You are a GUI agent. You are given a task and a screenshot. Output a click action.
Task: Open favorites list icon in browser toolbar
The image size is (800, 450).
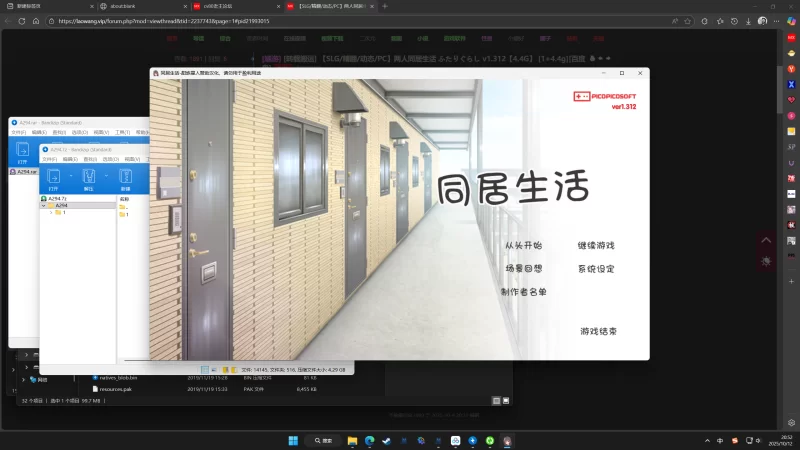point(720,21)
